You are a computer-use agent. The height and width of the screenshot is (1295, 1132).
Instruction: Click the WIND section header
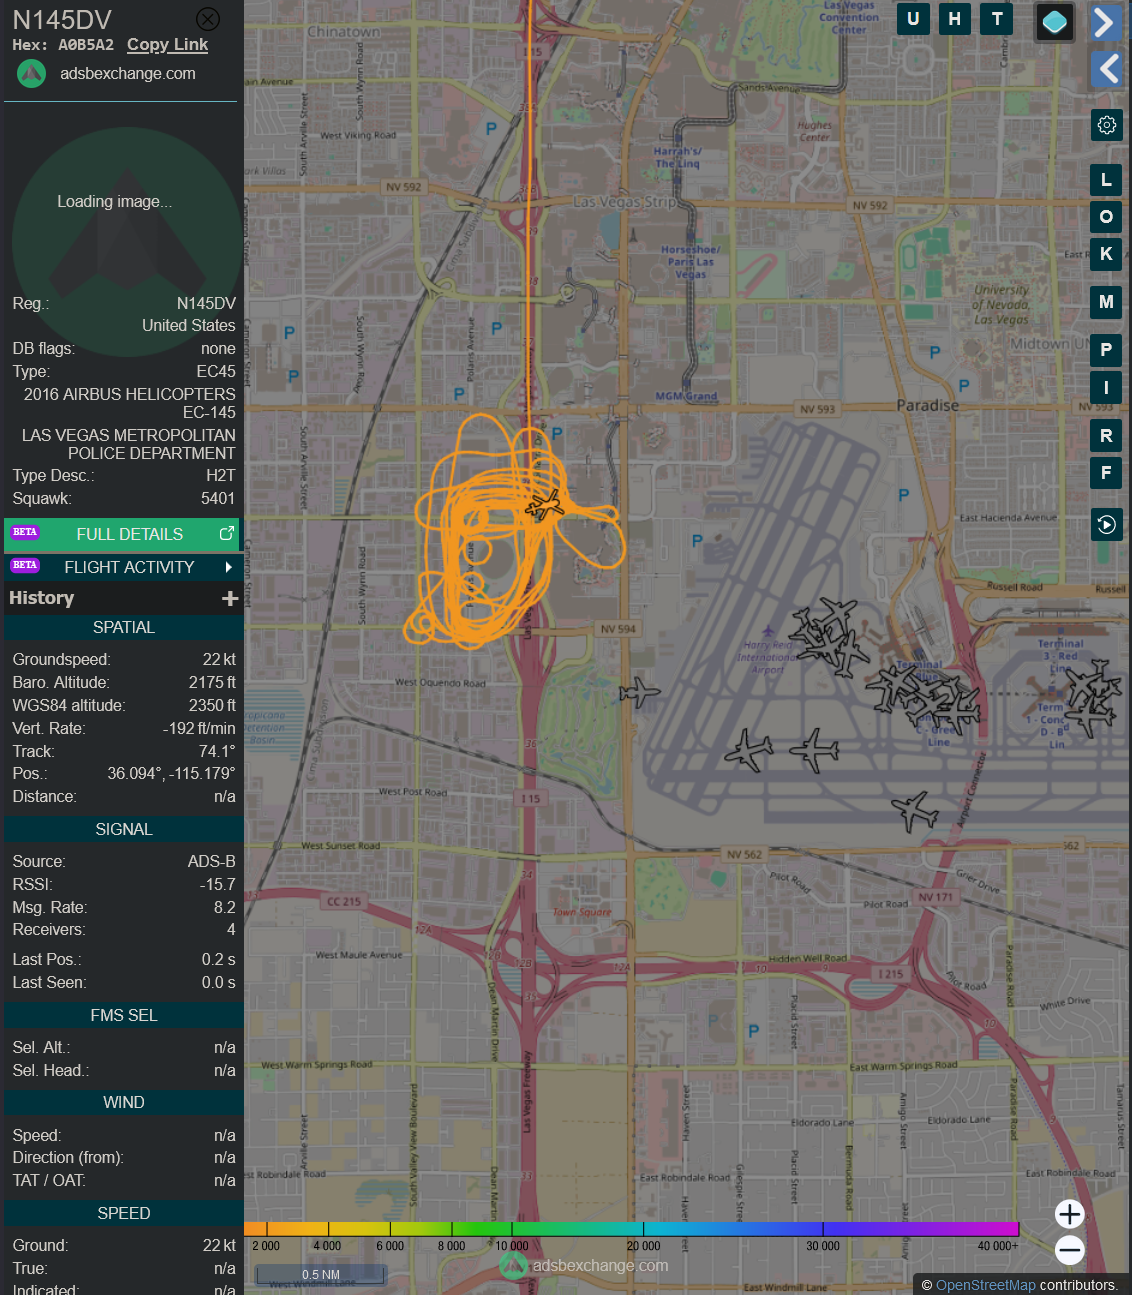point(124,1103)
